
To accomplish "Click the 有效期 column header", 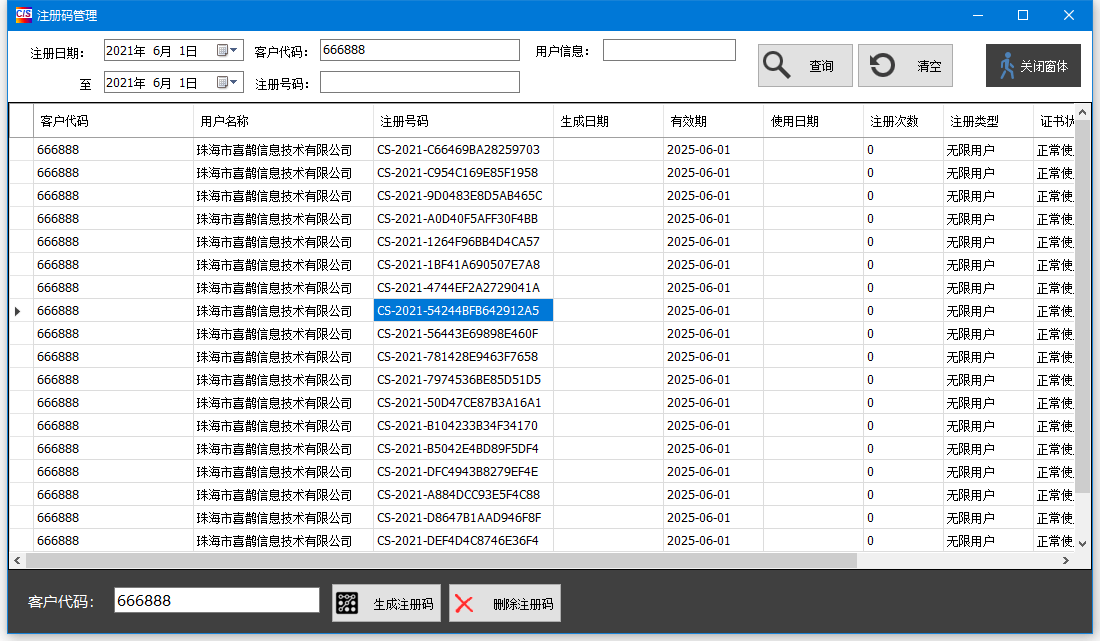I will coord(713,121).
